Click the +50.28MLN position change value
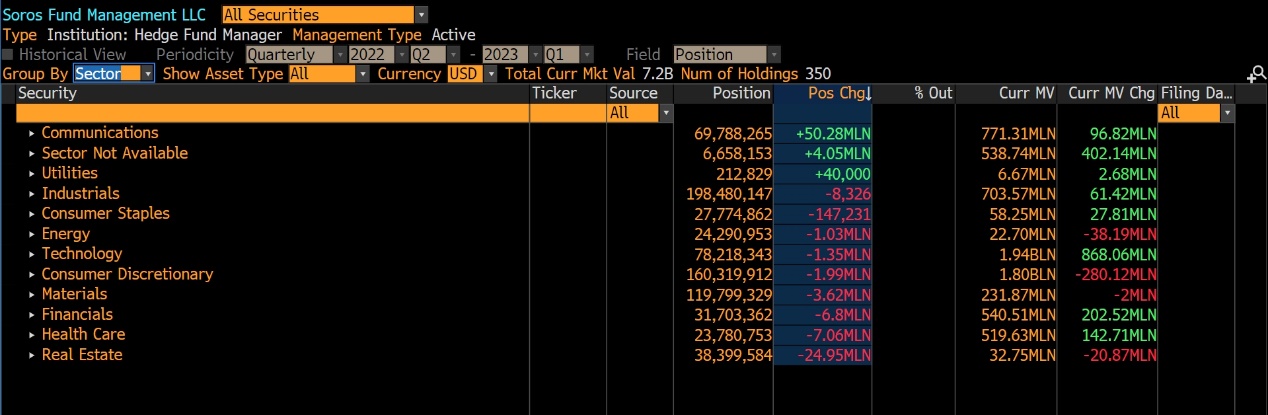The image size is (1268, 415). pos(832,133)
